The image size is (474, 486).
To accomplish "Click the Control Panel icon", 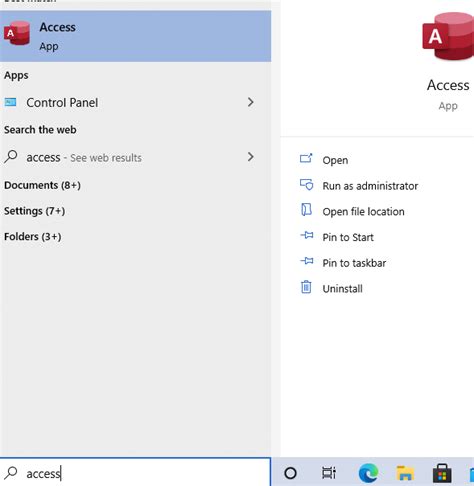I will point(10,102).
